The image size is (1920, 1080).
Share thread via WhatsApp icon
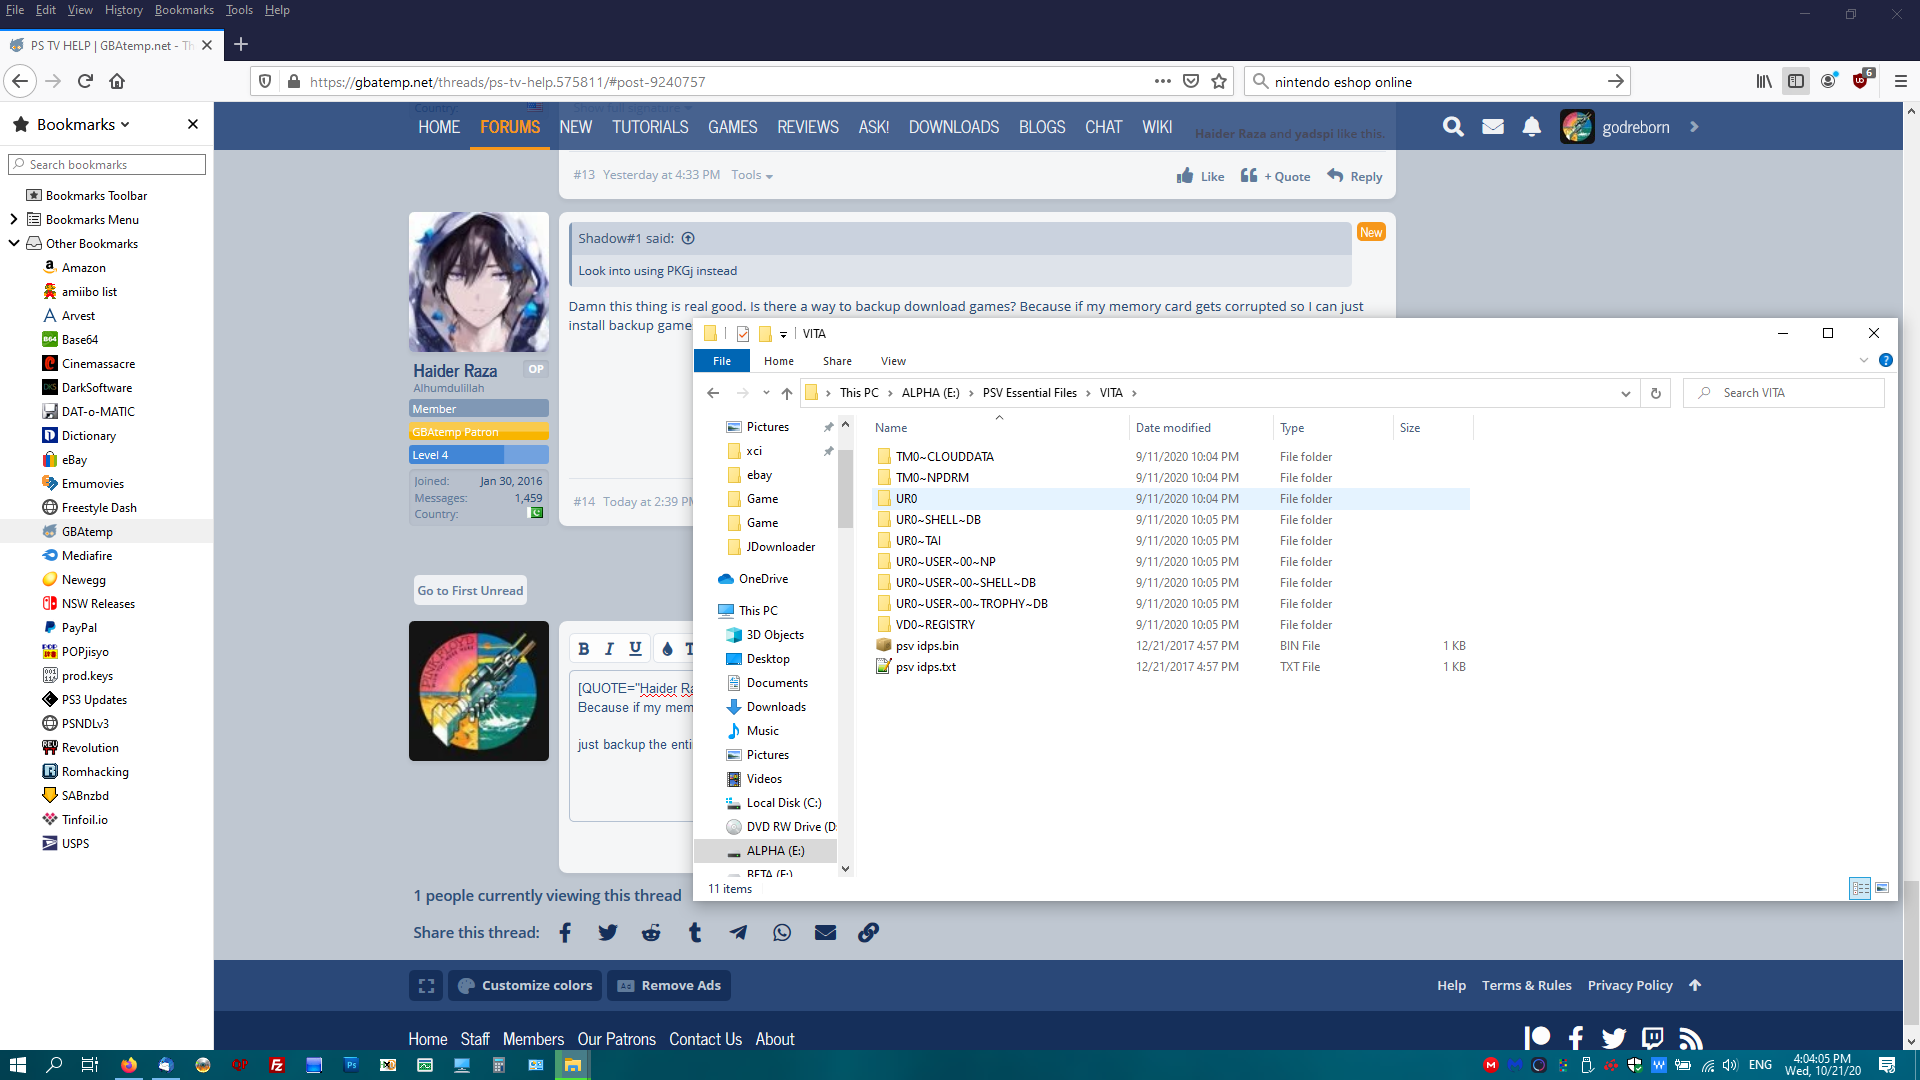click(x=782, y=932)
